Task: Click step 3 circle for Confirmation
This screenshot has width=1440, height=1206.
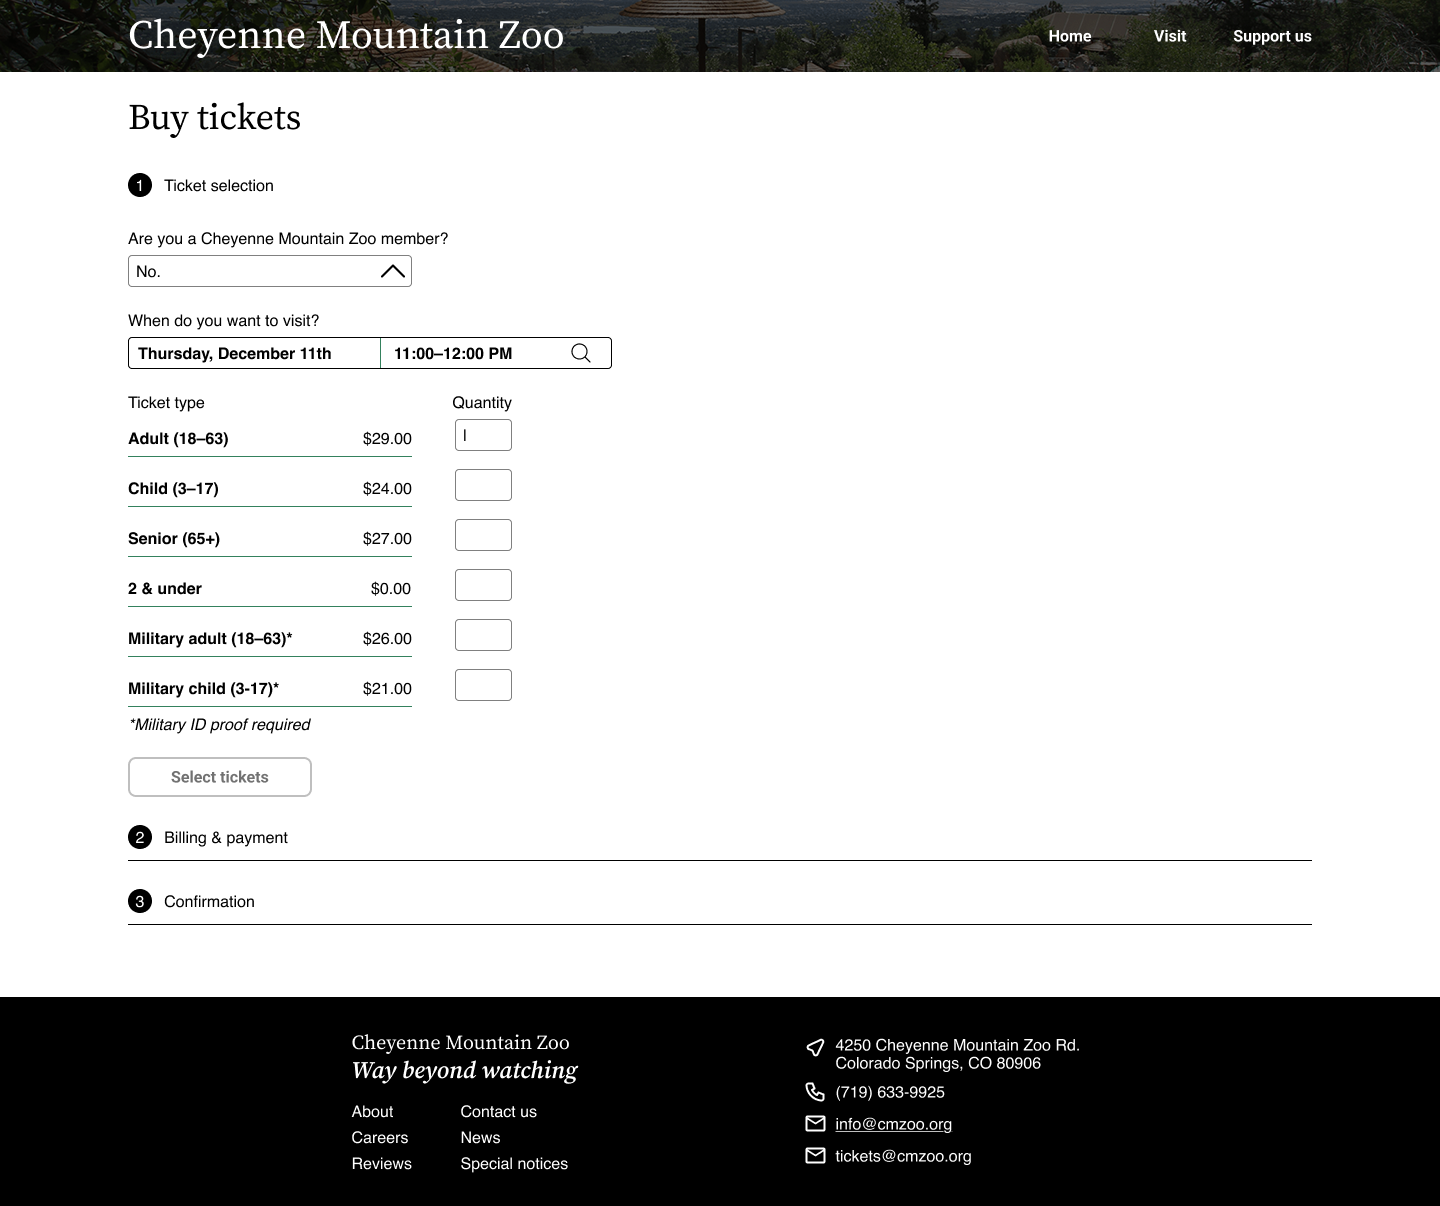Action: (140, 901)
